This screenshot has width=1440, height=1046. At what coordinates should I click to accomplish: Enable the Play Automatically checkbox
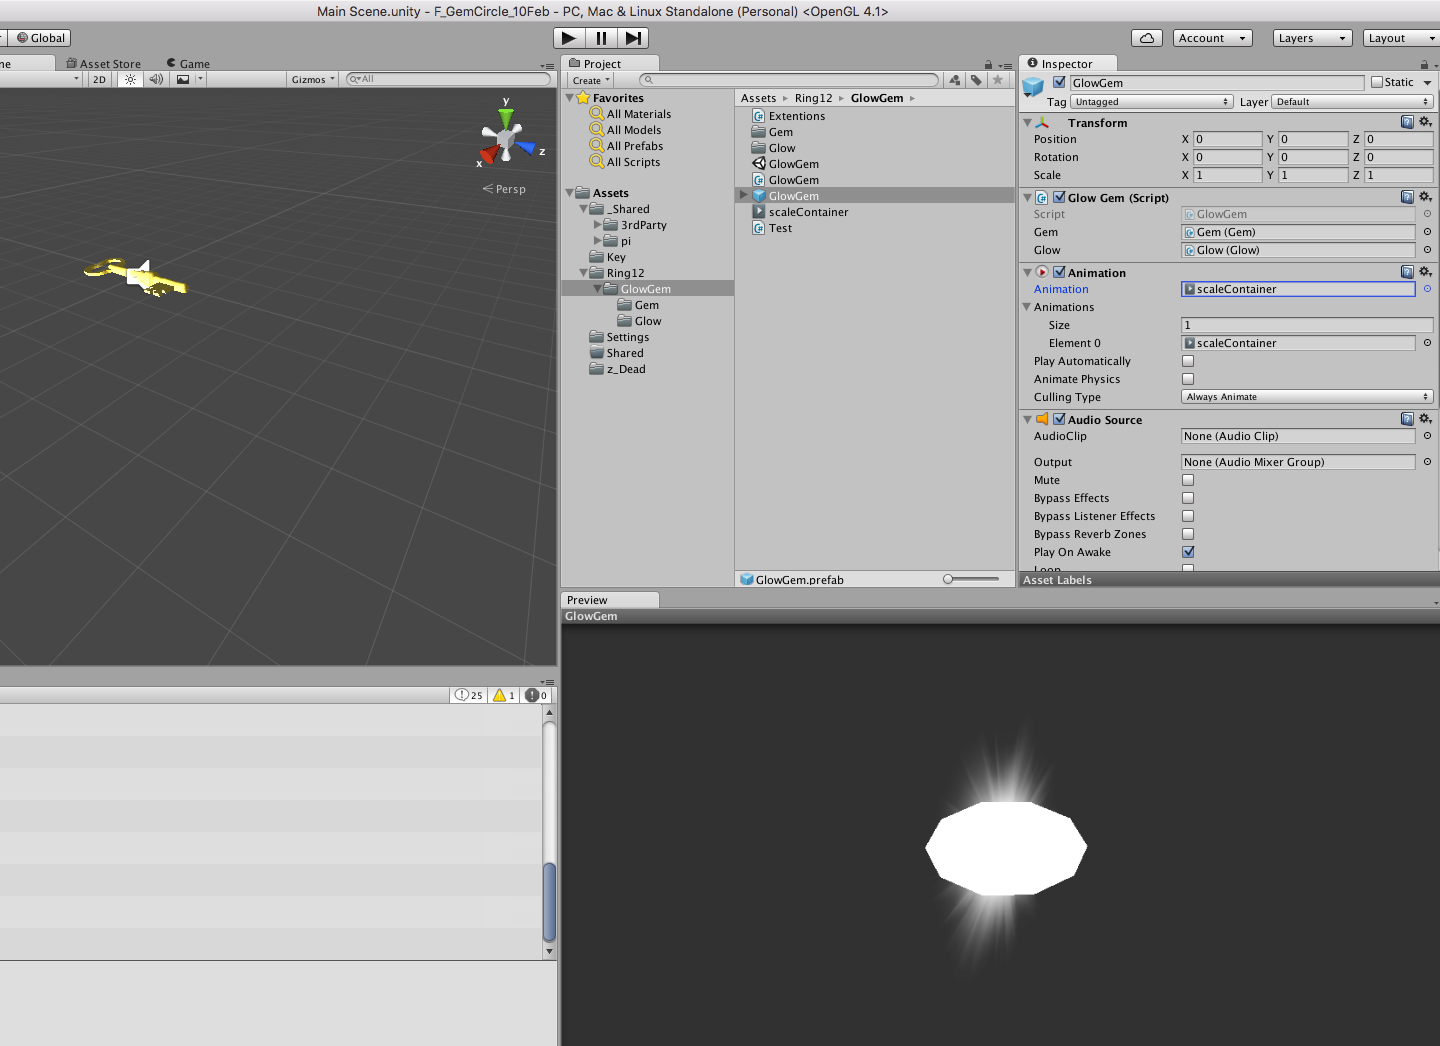coord(1188,361)
